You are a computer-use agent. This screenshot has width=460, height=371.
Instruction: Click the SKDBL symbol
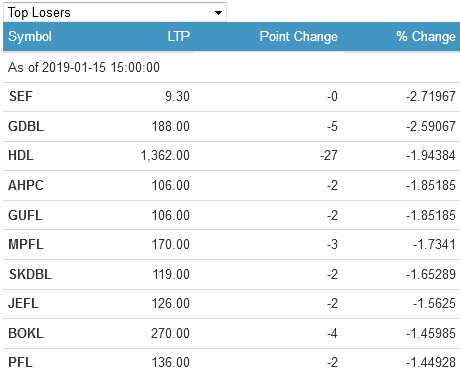(30, 274)
